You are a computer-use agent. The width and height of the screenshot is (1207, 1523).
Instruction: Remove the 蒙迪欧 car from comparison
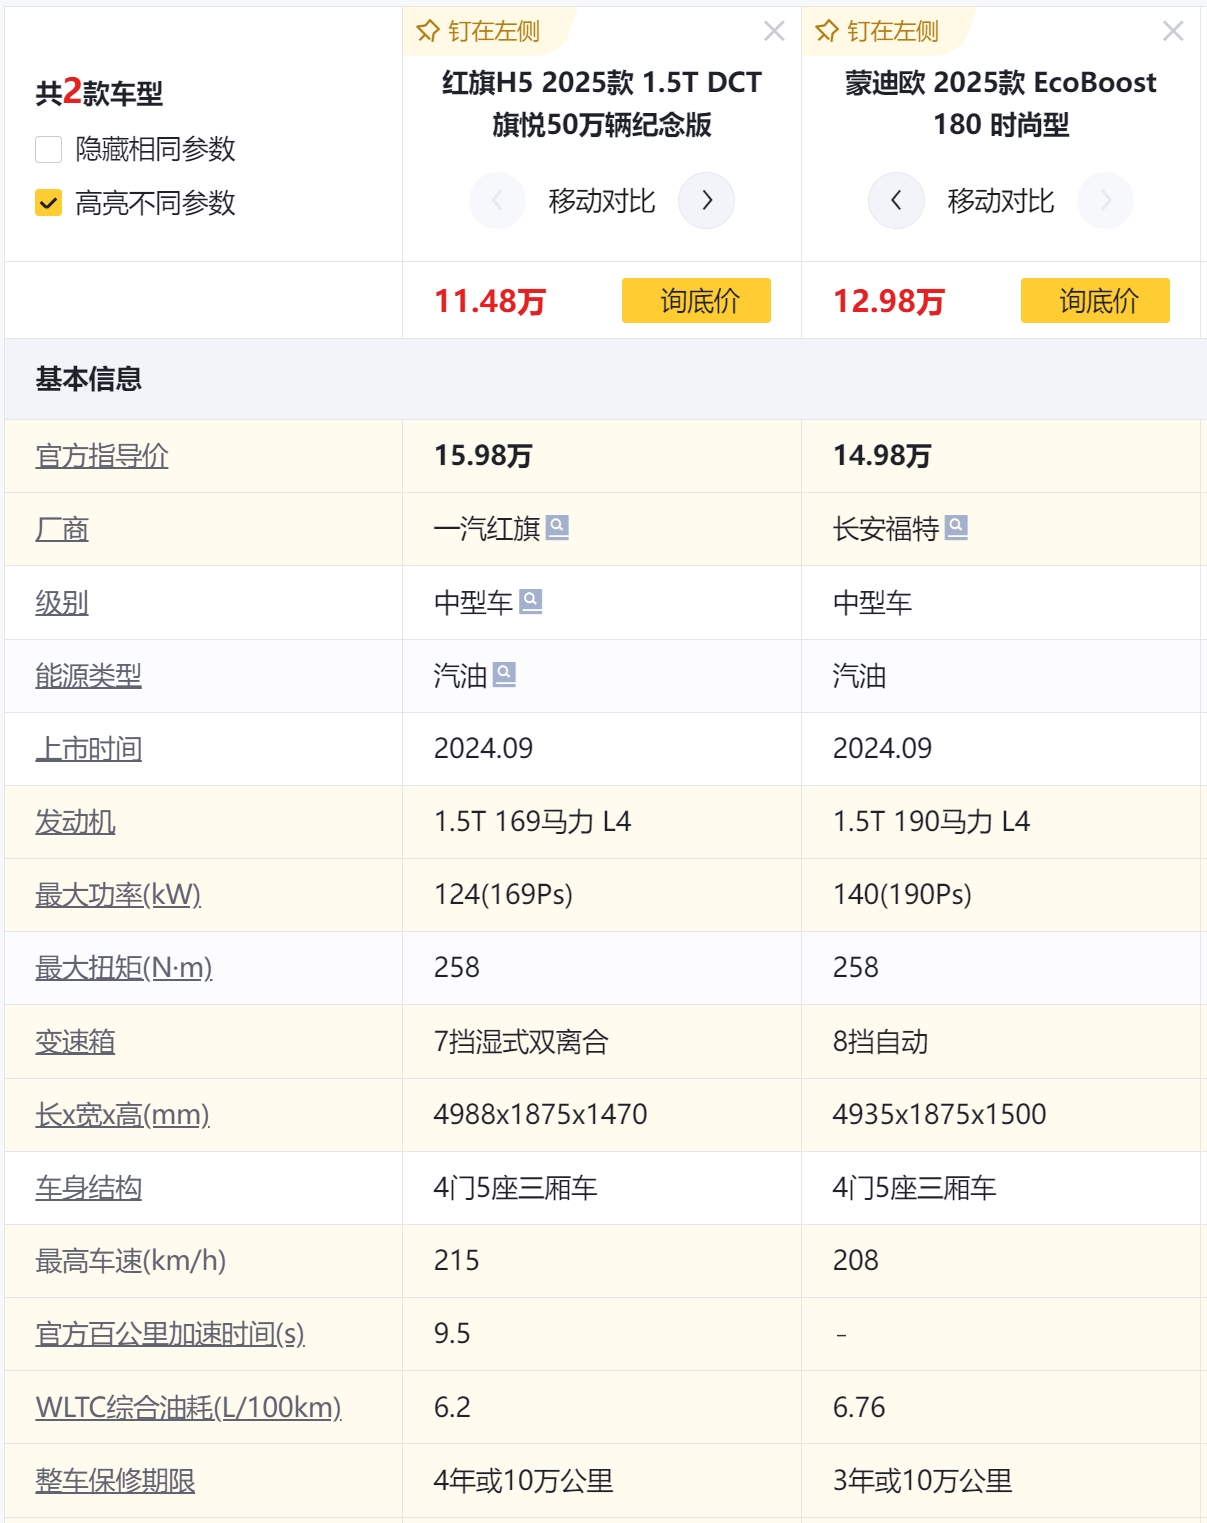coord(1173,31)
